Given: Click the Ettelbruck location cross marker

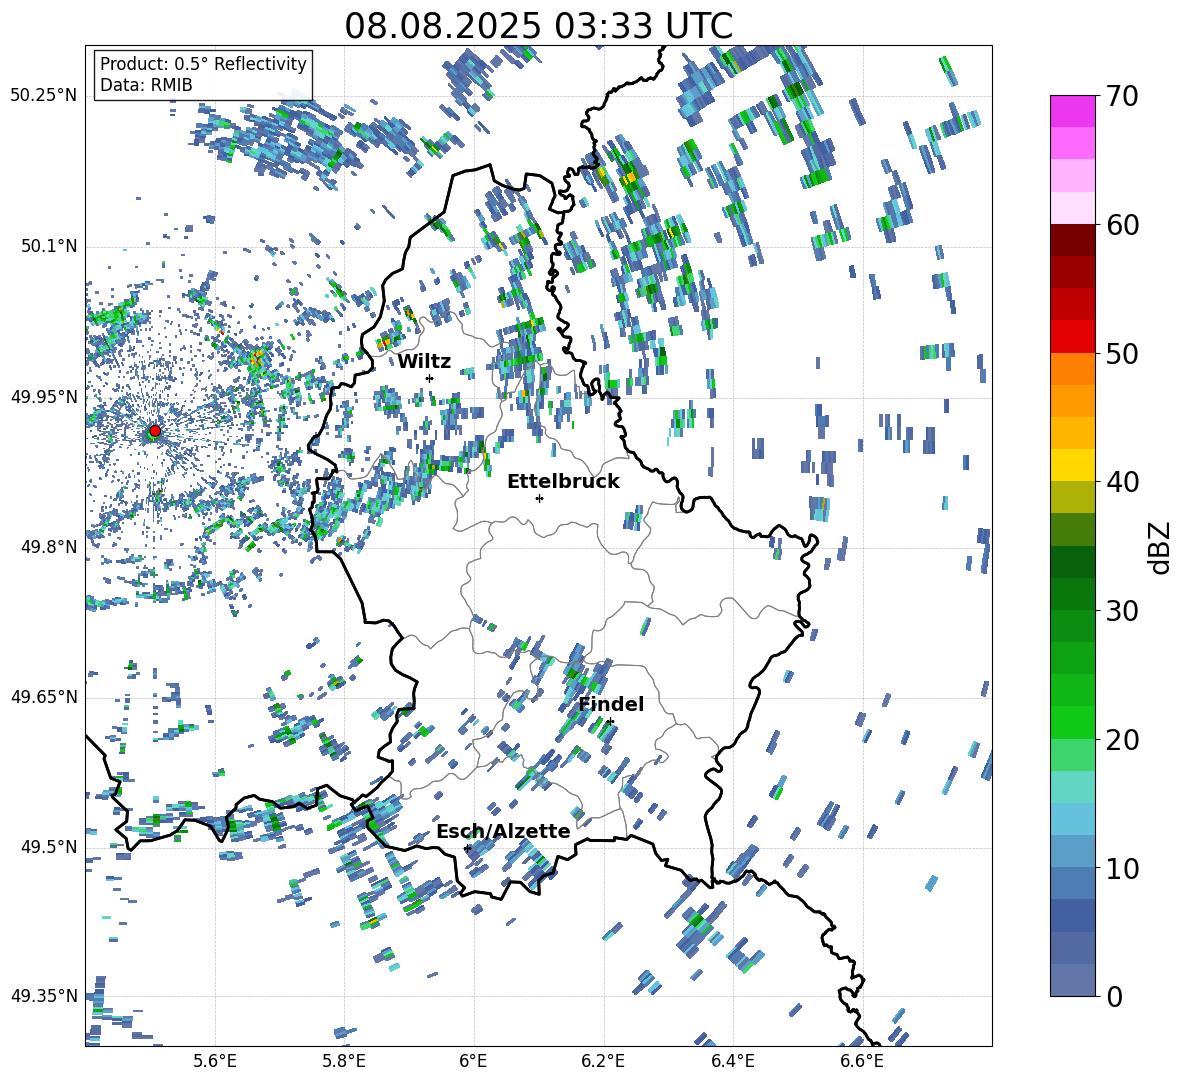Looking at the screenshot, I should [x=539, y=498].
